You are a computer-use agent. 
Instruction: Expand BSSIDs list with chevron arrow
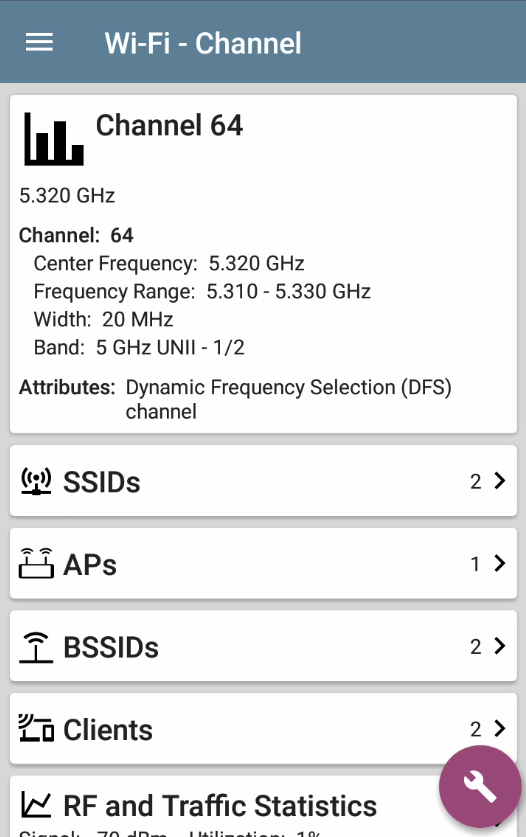point(500,645)
